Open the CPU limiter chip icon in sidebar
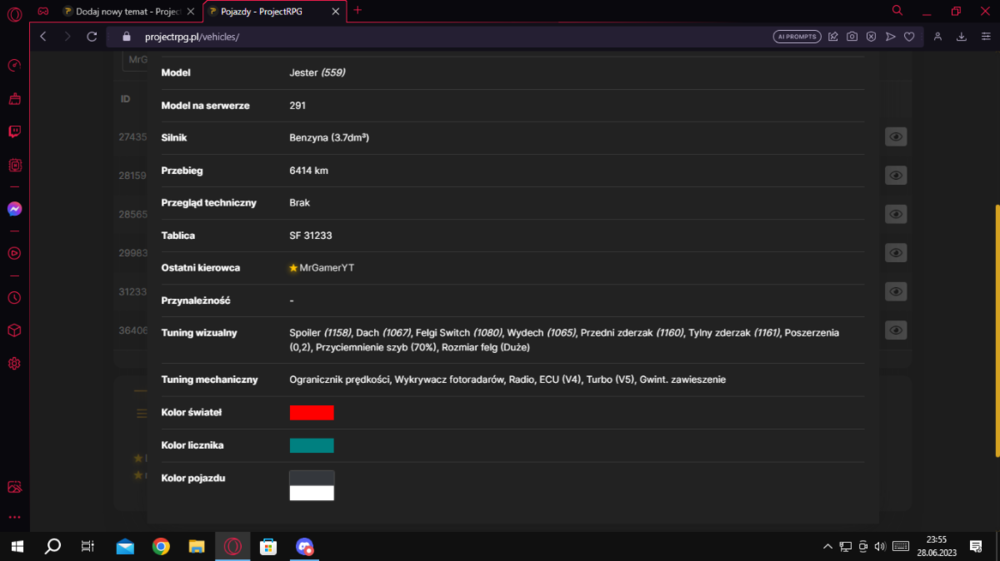This screenshot has width=1000, height=561. (14, 166)
